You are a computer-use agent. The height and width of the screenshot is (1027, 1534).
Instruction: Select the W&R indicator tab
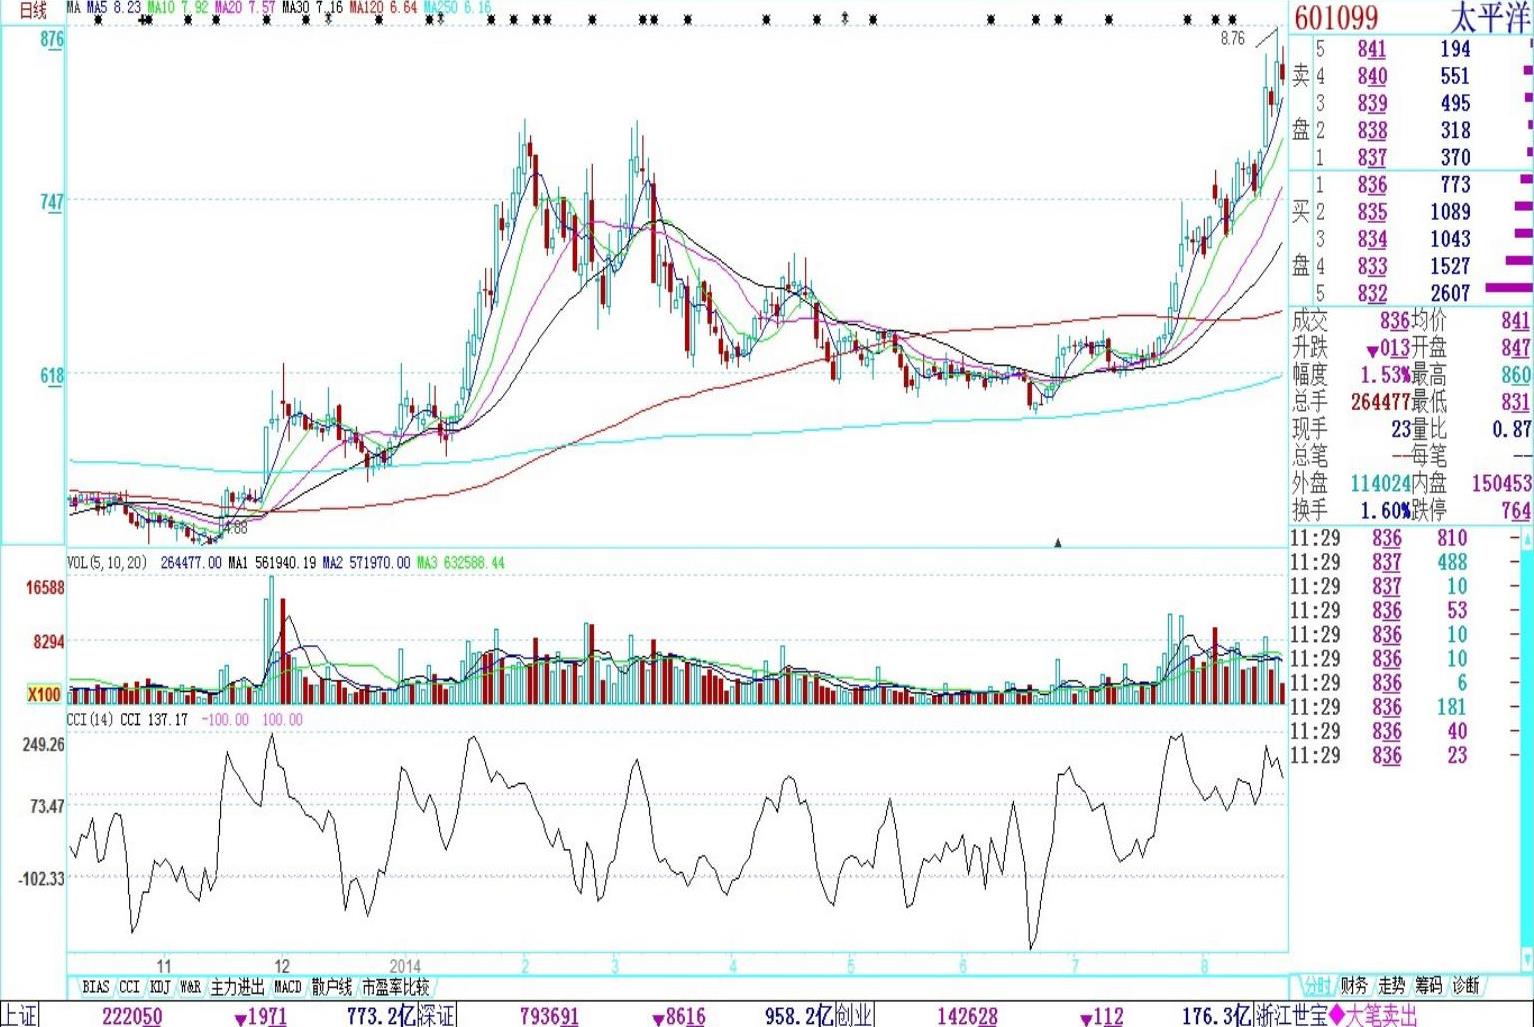pyautogui.click(x=190, y=987)
